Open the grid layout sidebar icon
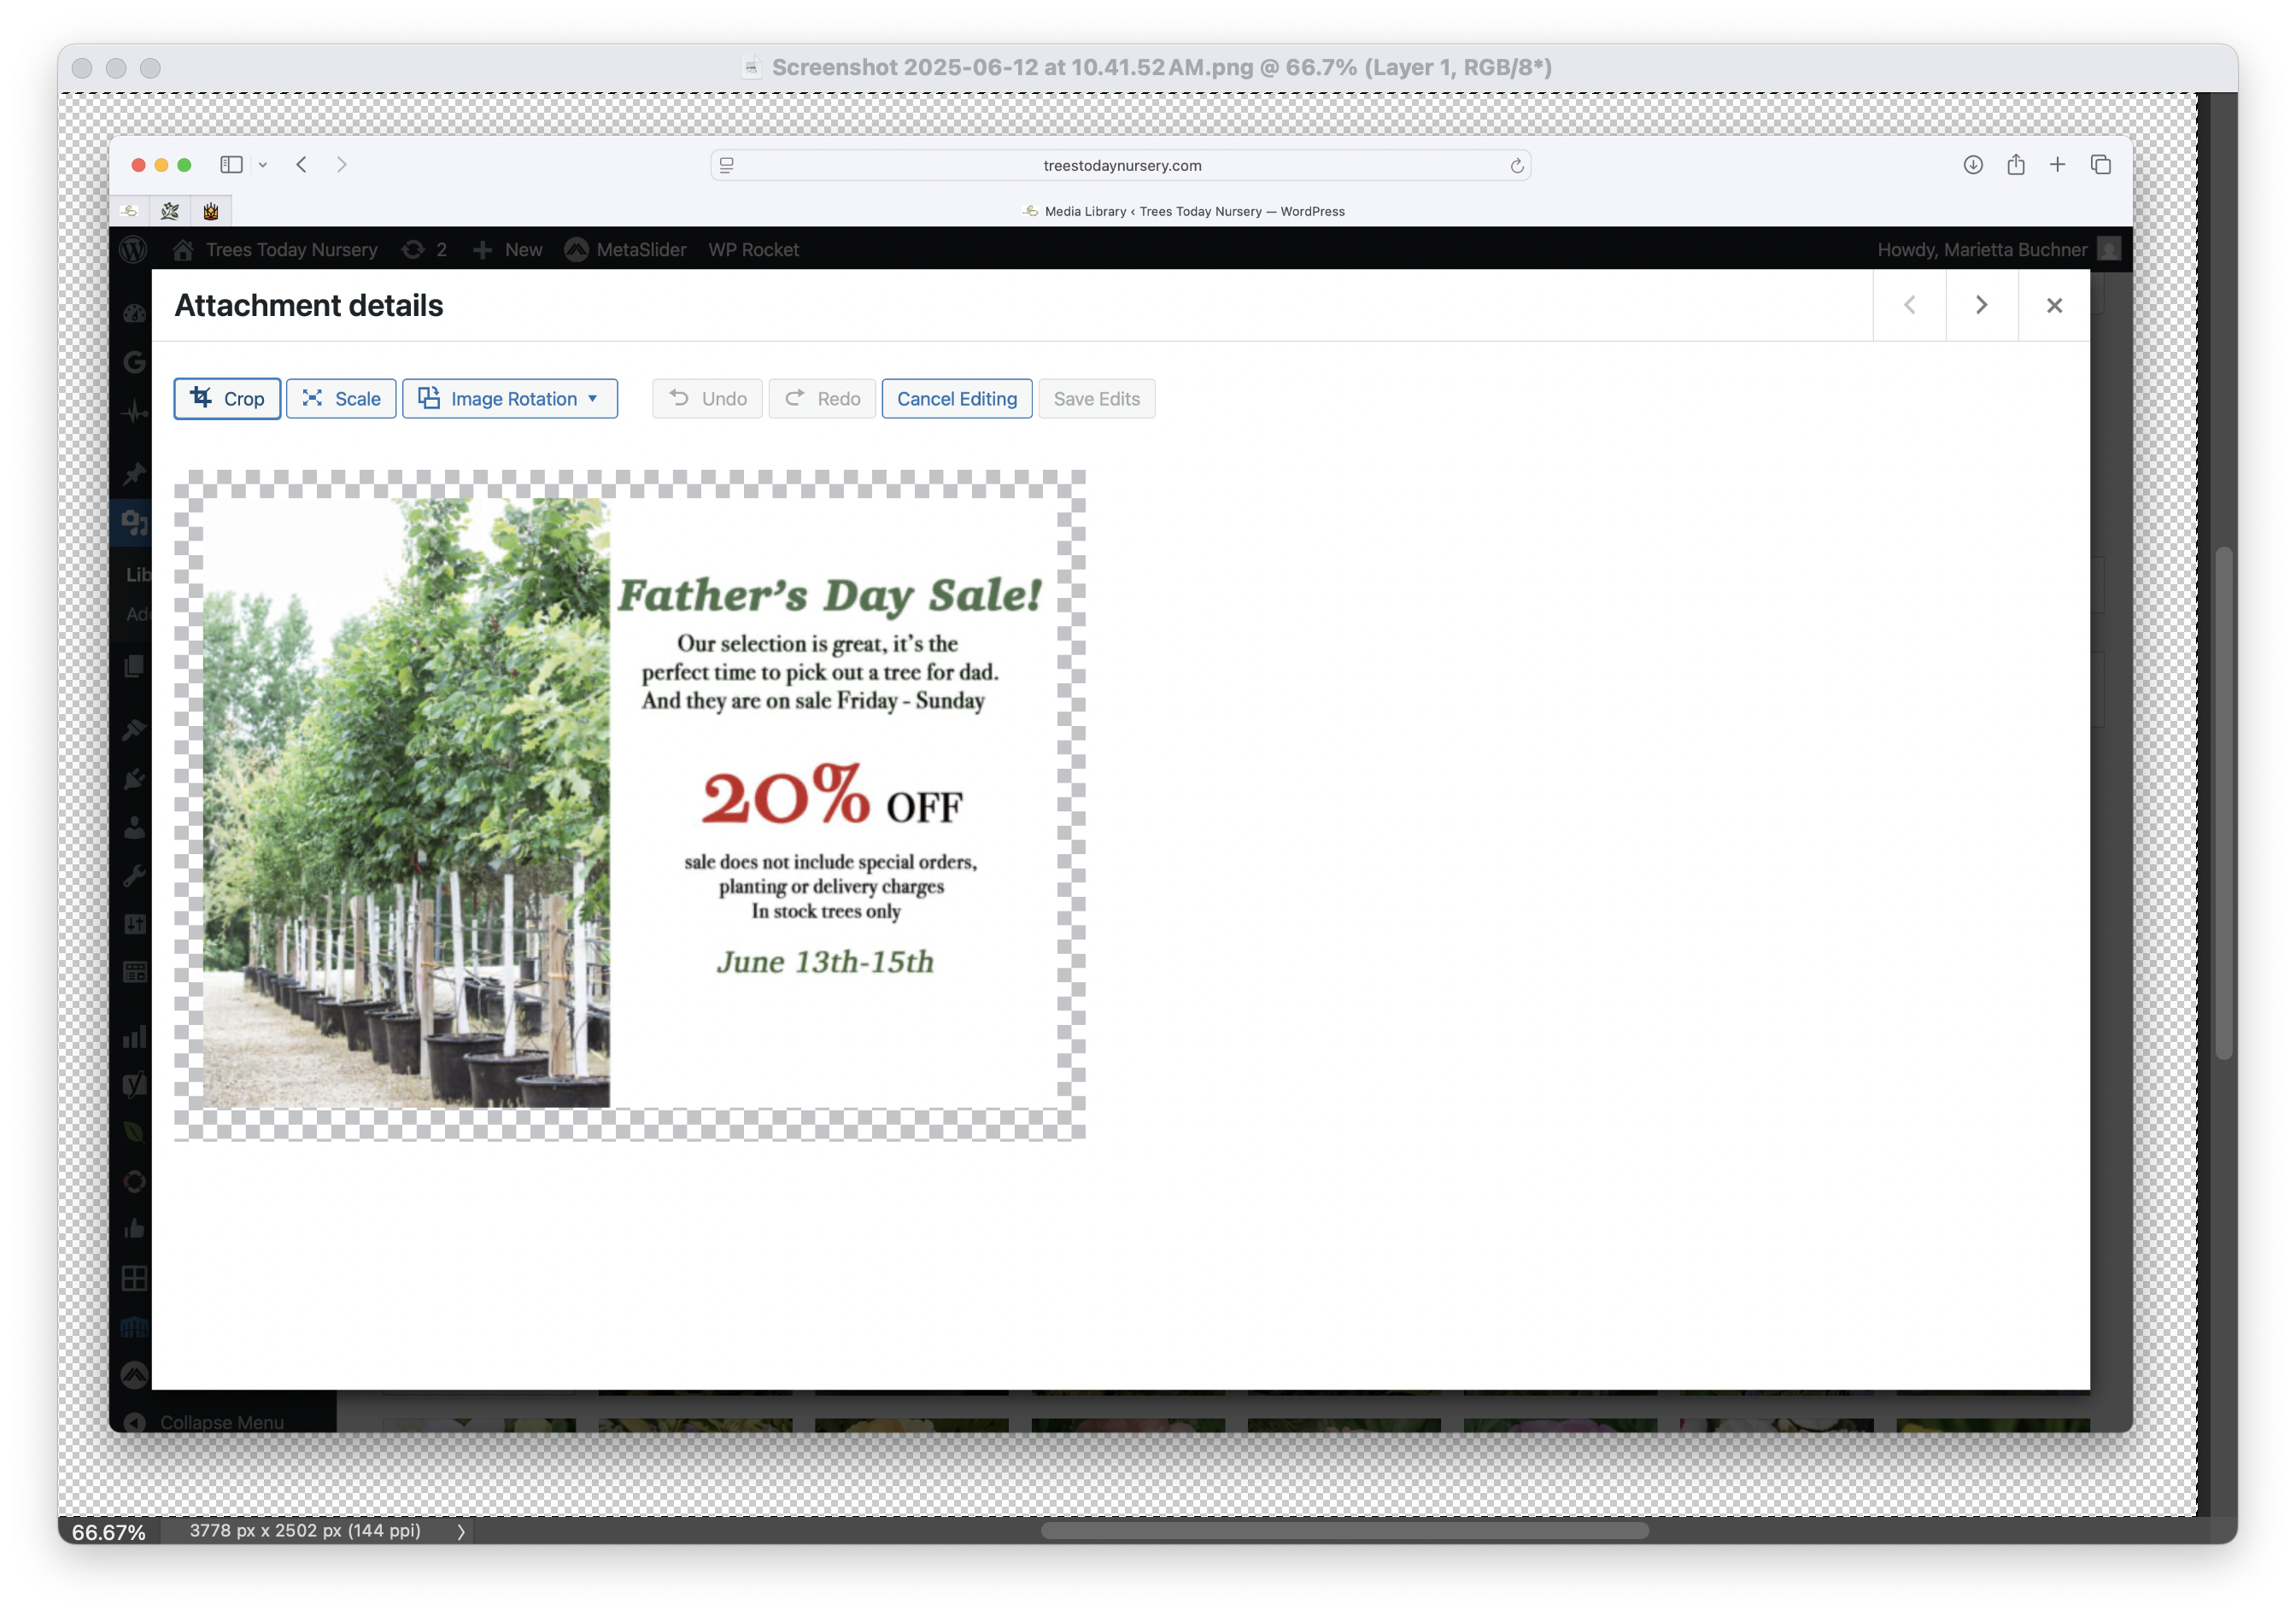This screenshot has height=1616, width=2296. [134, 1278]
